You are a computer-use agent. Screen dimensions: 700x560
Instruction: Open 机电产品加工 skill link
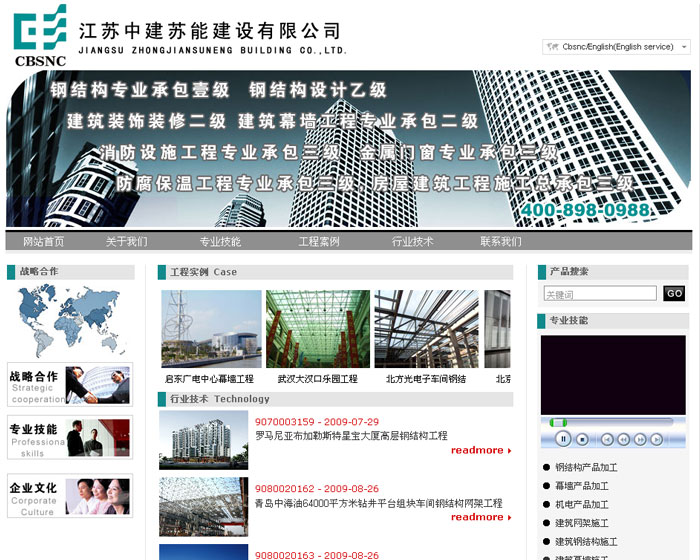tap(581, 505)
